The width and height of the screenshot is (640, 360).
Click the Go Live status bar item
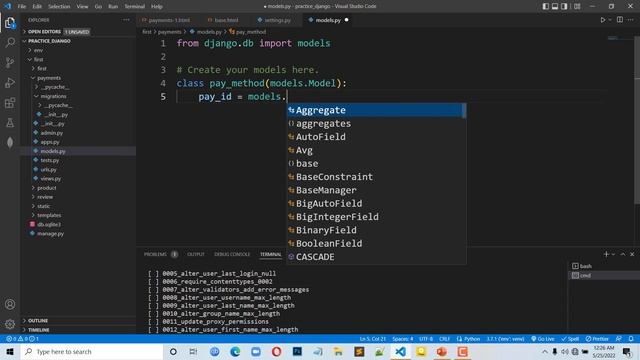coord(543,339)
